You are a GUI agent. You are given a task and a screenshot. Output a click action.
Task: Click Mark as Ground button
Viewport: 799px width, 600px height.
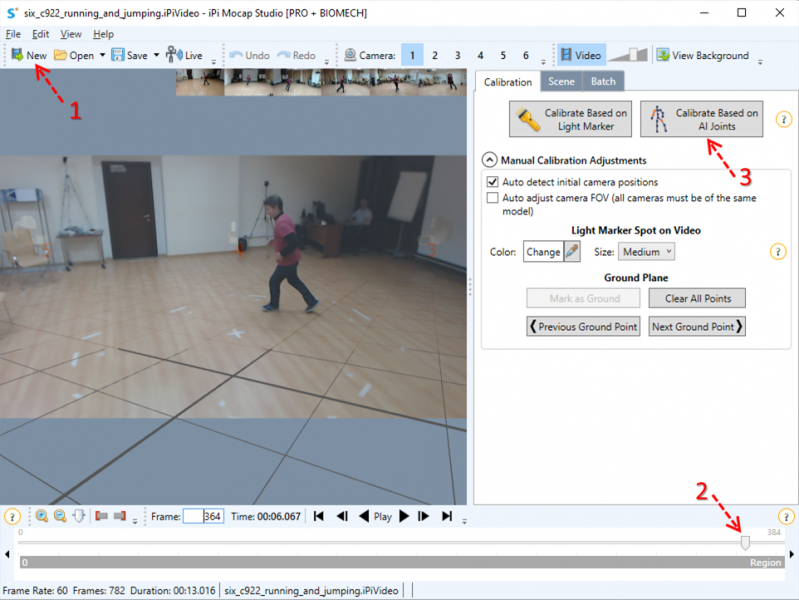pos(583,299)
